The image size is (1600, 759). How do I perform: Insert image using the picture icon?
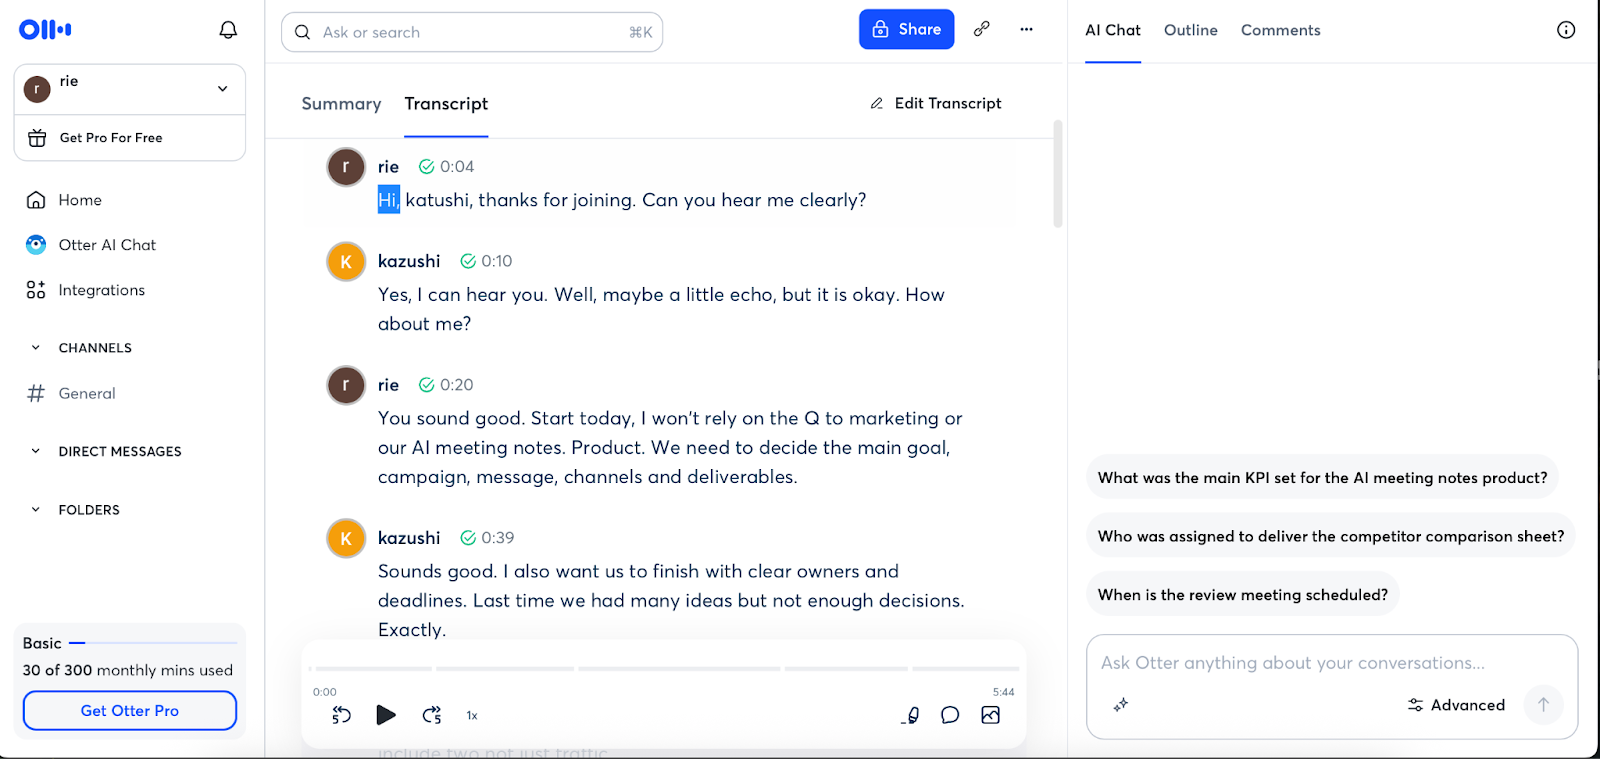click(991, 715)
